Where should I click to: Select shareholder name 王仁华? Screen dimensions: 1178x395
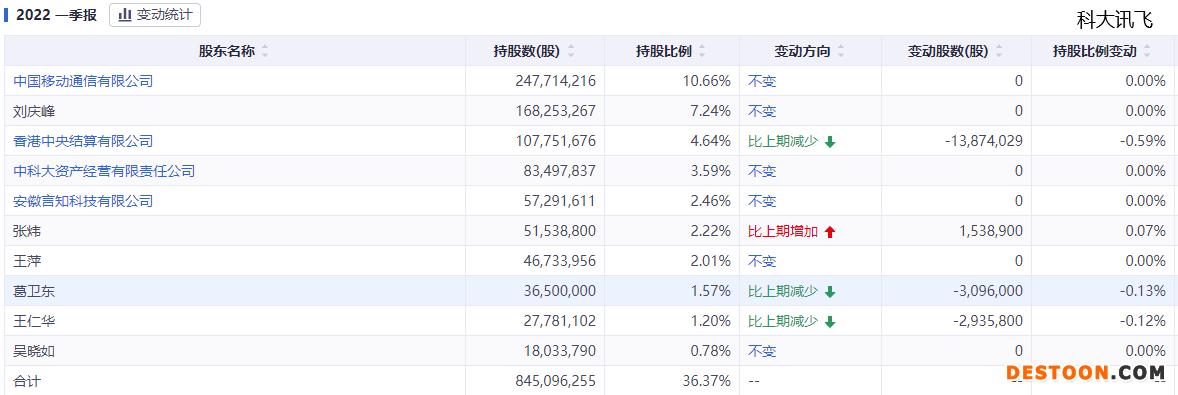35,321
